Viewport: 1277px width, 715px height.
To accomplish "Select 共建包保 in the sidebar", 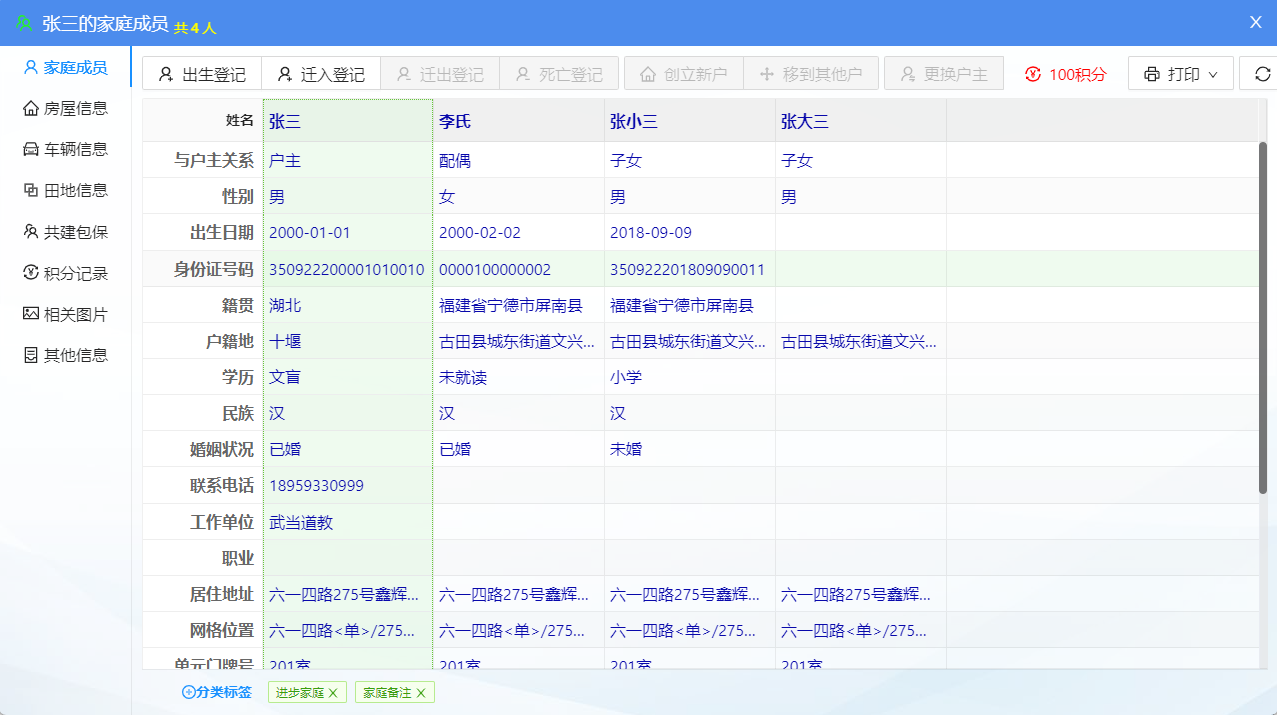I will 66,232.
